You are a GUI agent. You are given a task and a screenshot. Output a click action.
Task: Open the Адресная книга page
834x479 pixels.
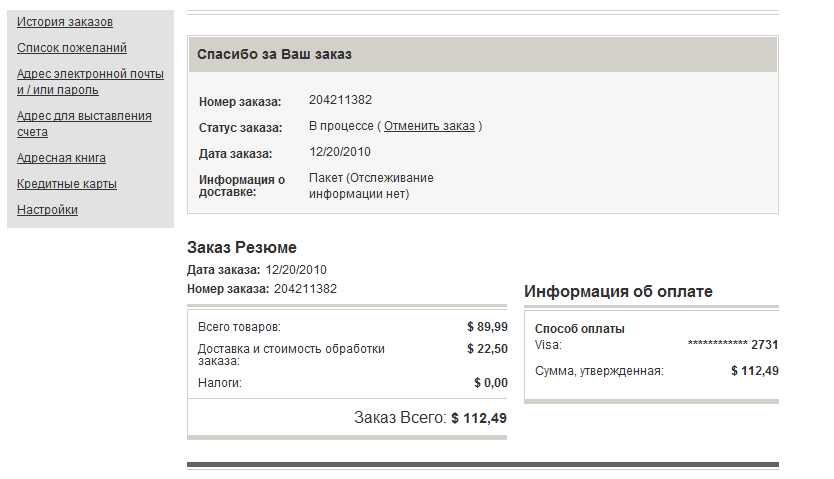(61, 158)
